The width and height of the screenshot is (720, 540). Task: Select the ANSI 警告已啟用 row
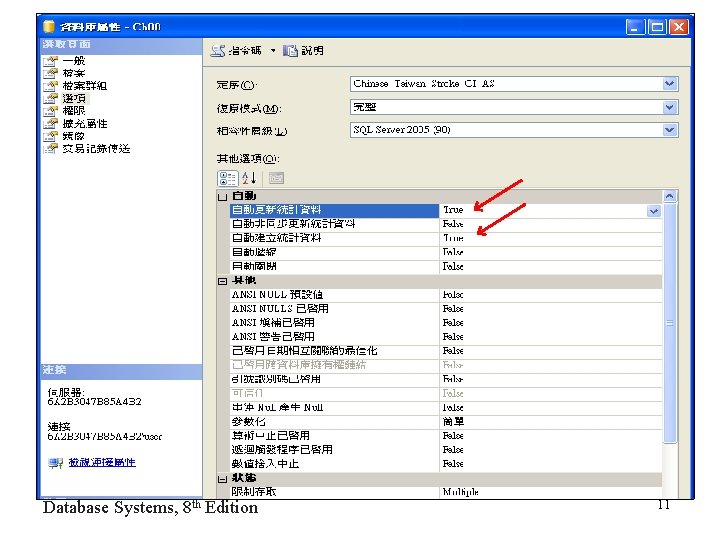[445, 337]
